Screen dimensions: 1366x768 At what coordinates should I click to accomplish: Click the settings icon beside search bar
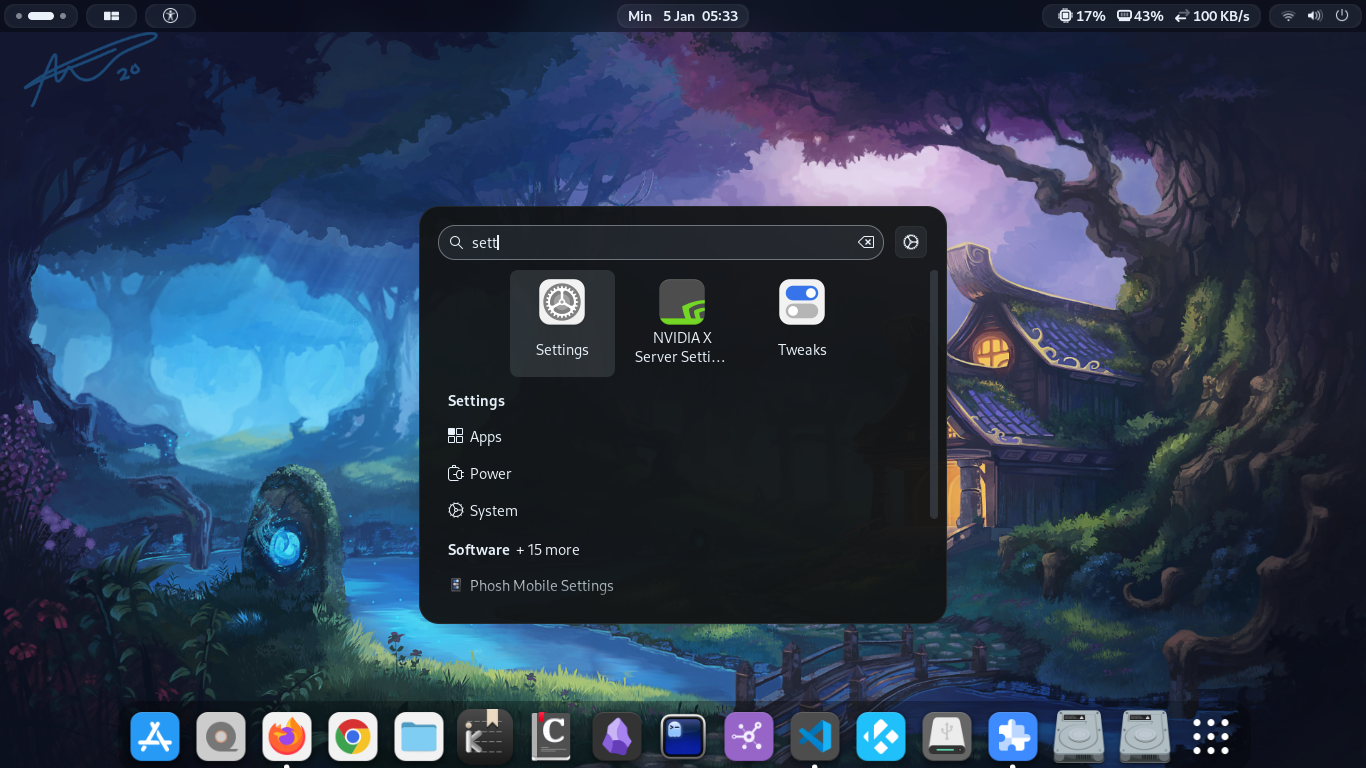tap(911, 242)
